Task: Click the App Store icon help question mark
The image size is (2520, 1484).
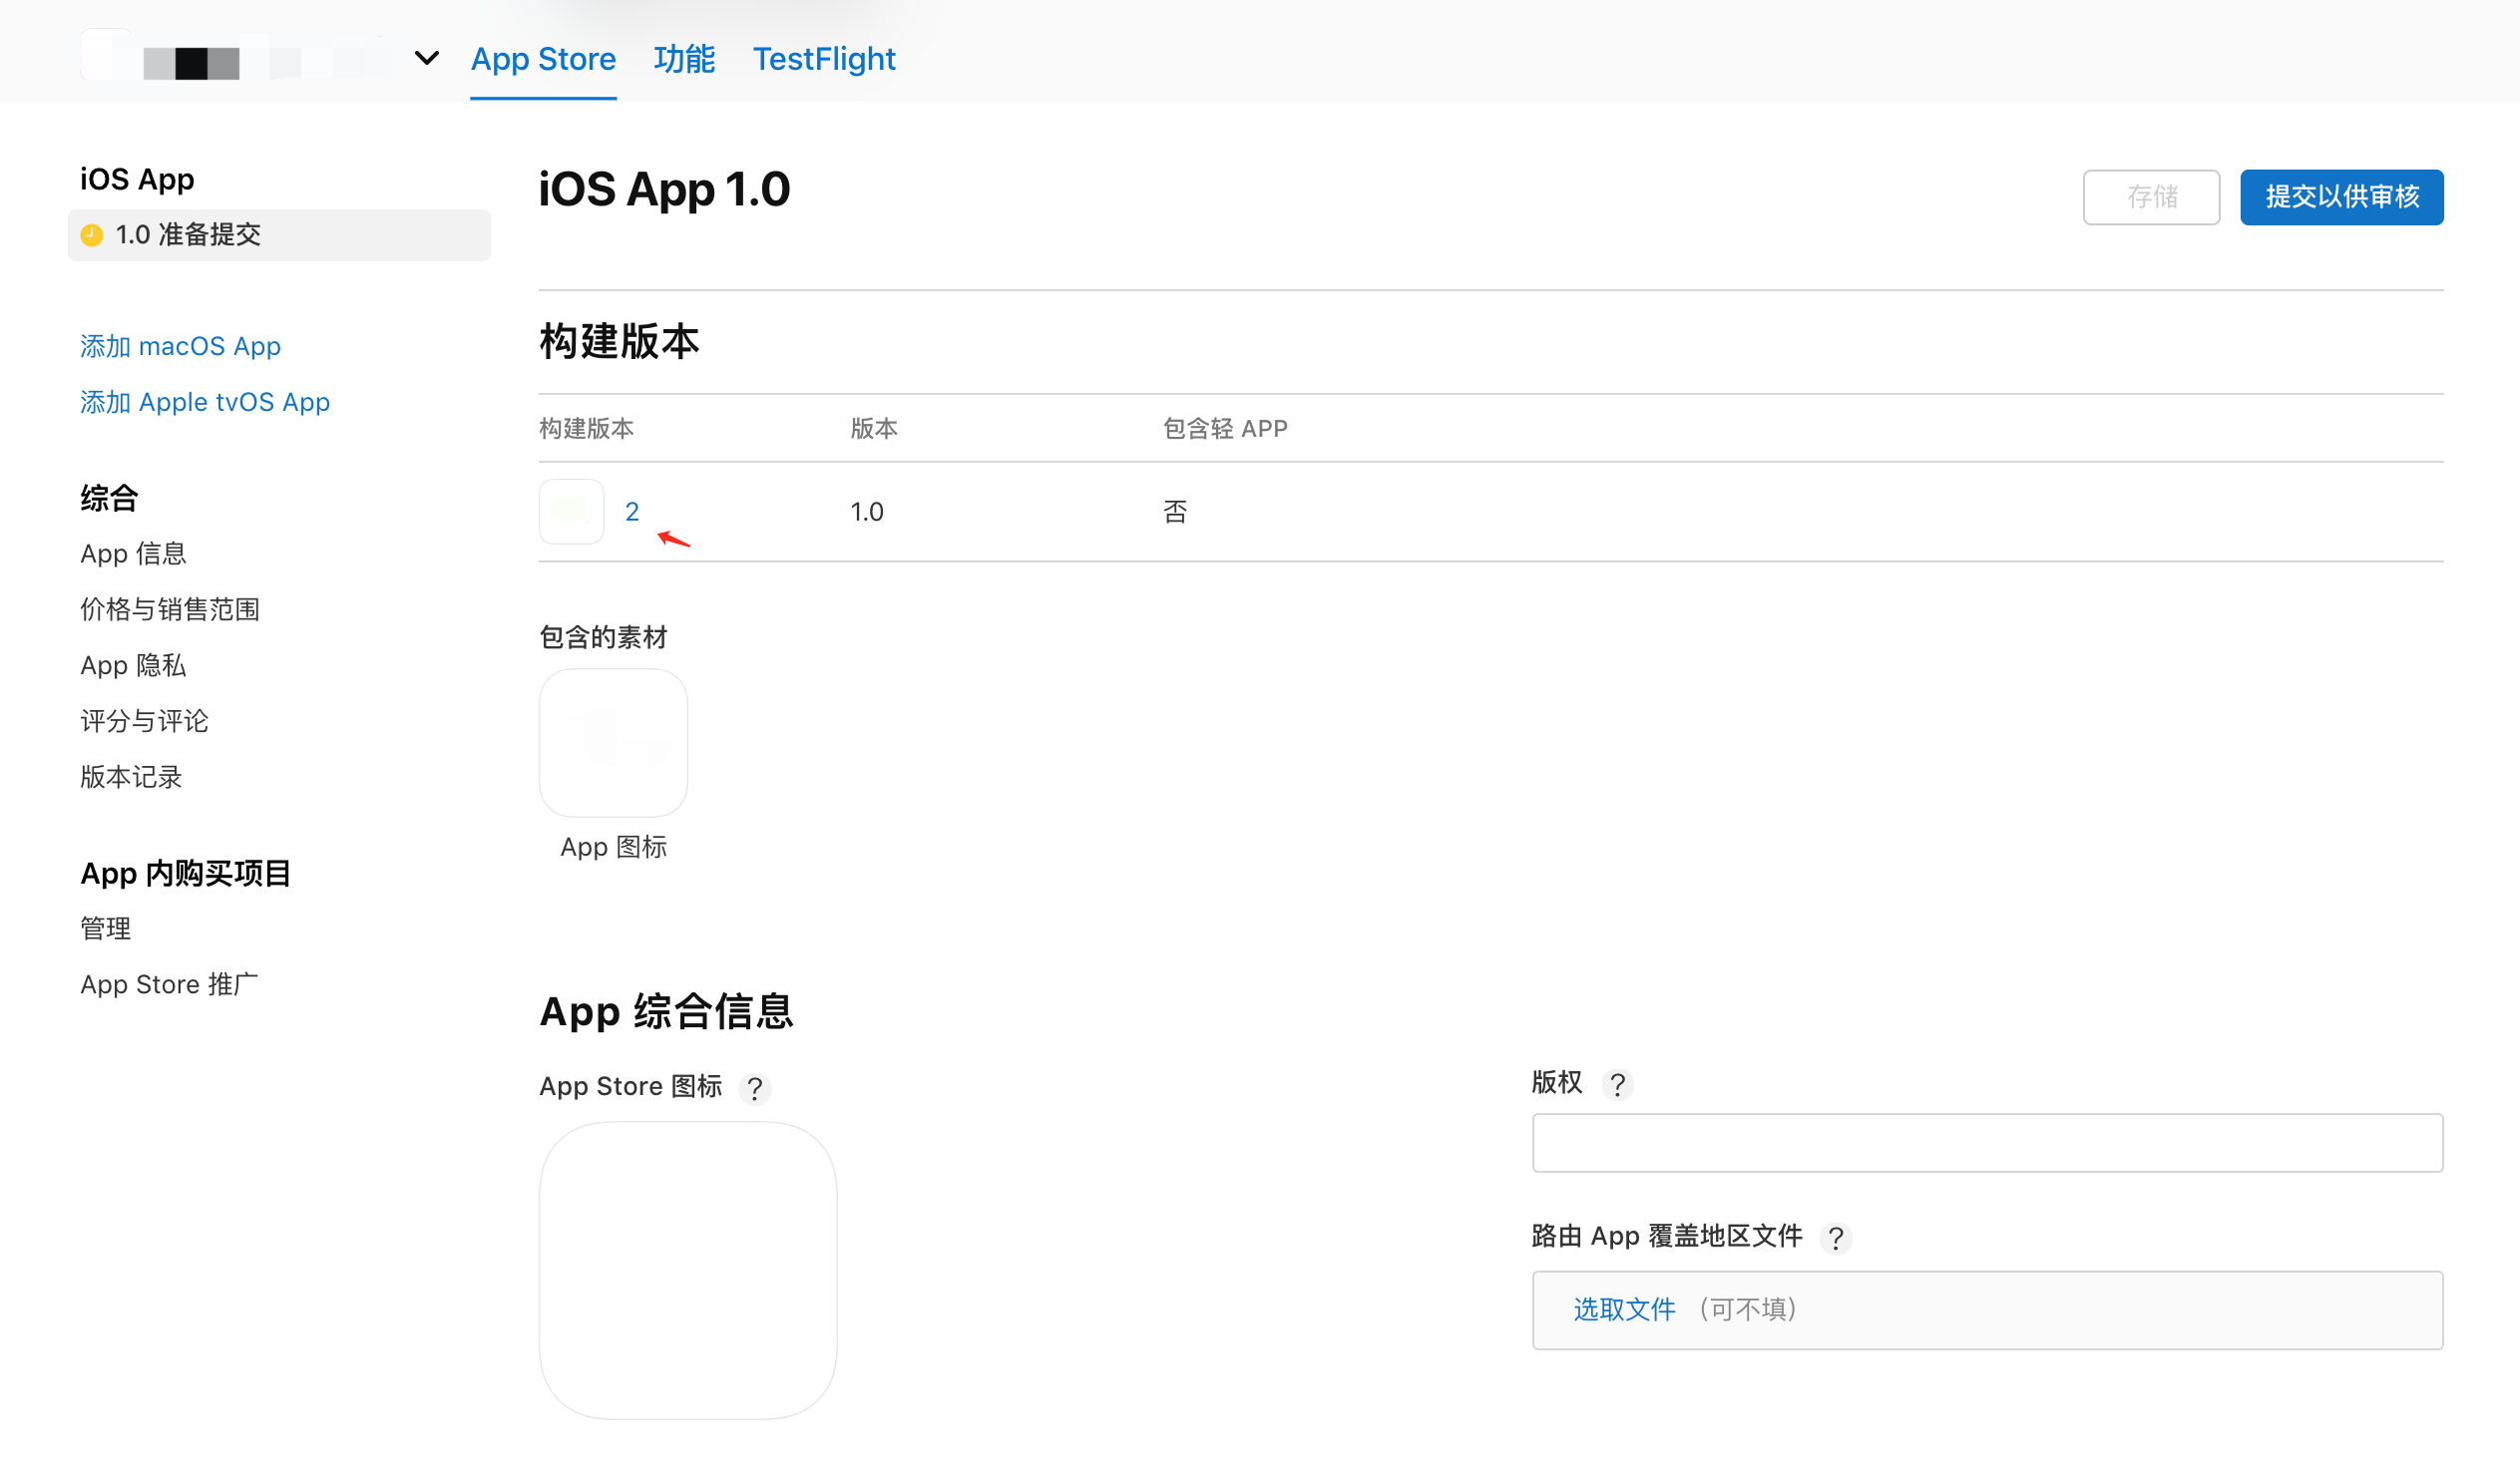Action: coord(755,1088)
